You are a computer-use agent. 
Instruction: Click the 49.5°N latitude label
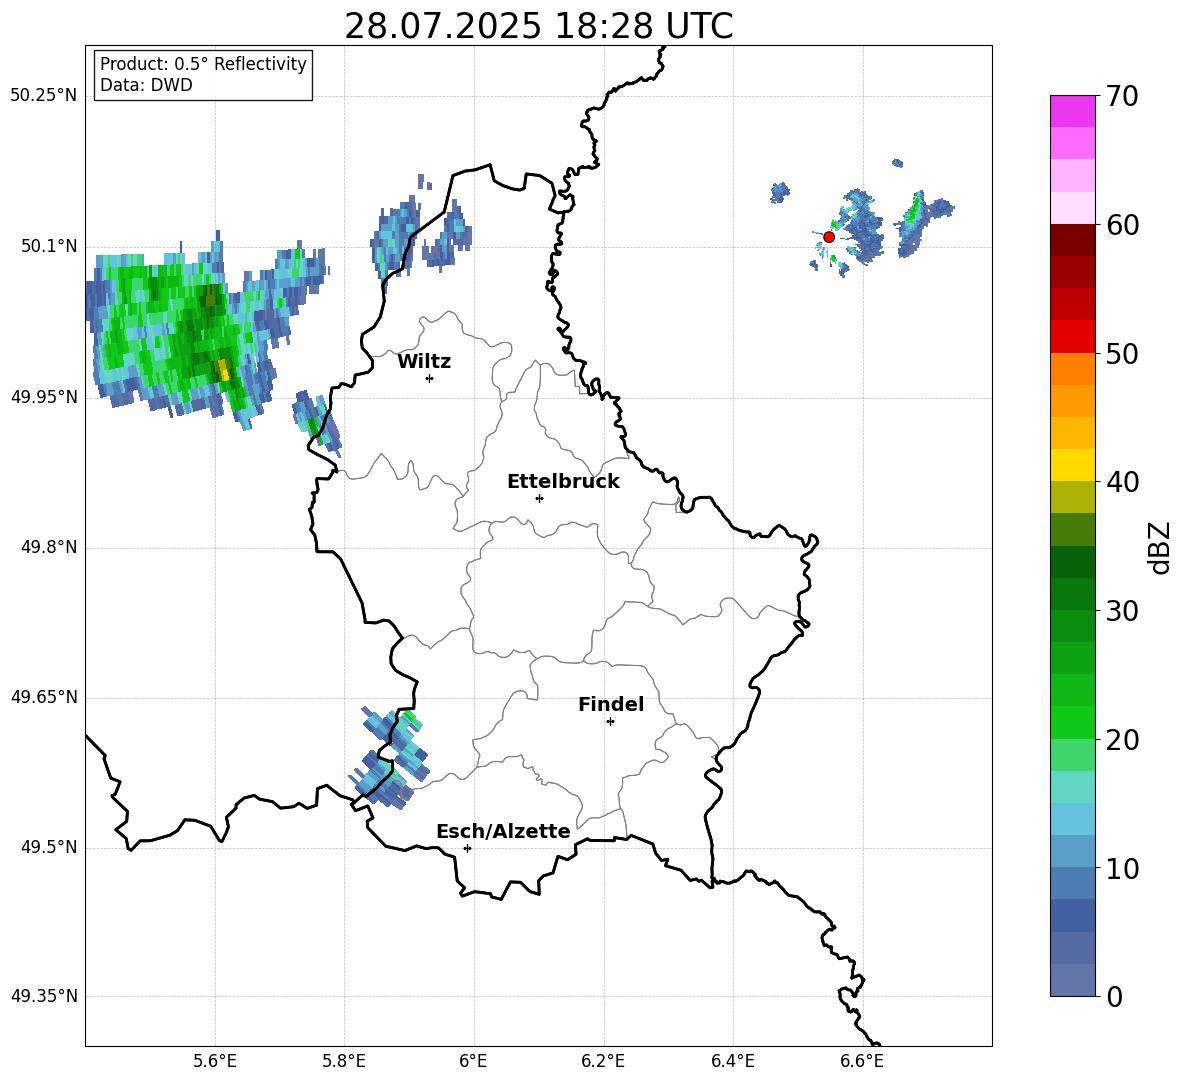(49, 847)
